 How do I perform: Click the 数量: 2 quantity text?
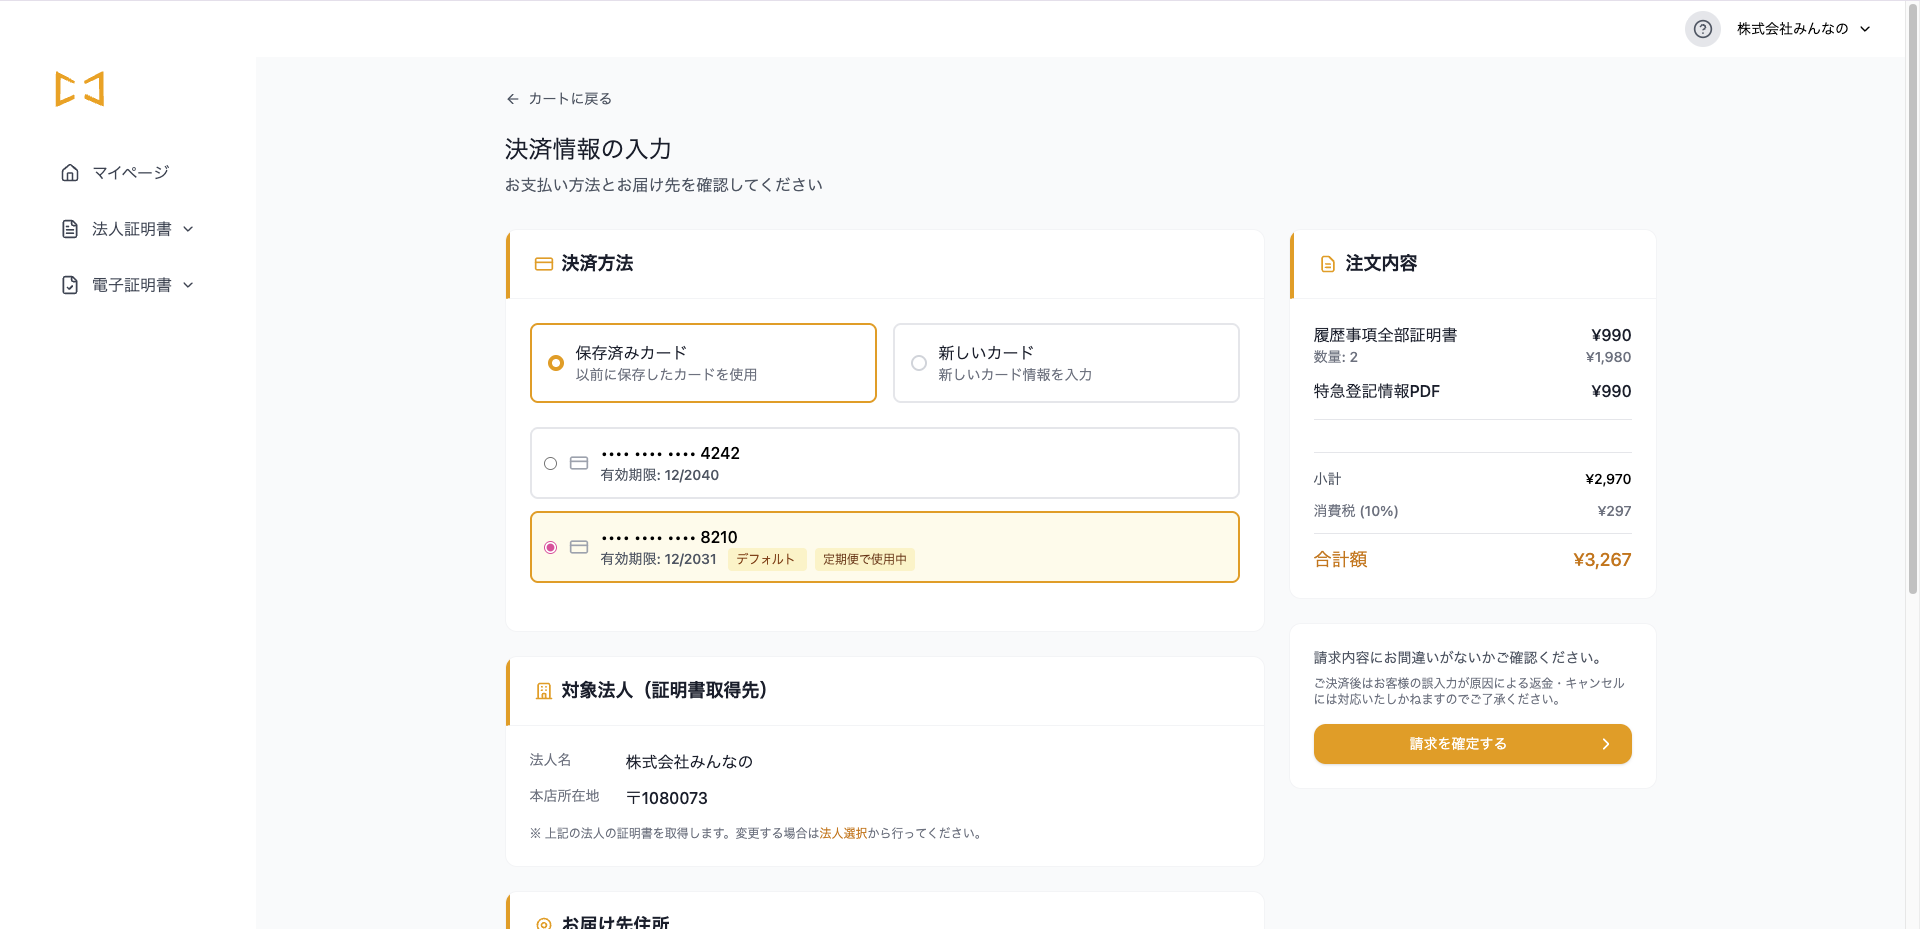tap(1336, 357)
